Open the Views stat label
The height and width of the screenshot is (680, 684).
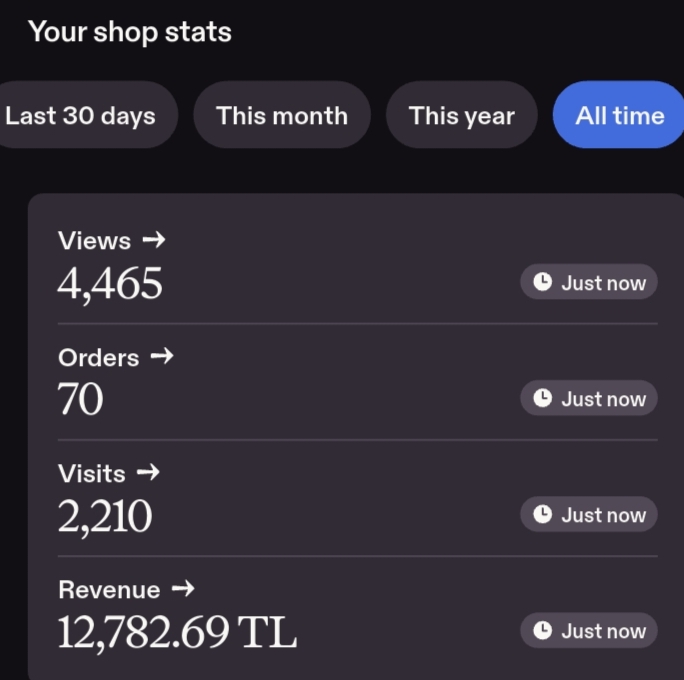point(95,240)
